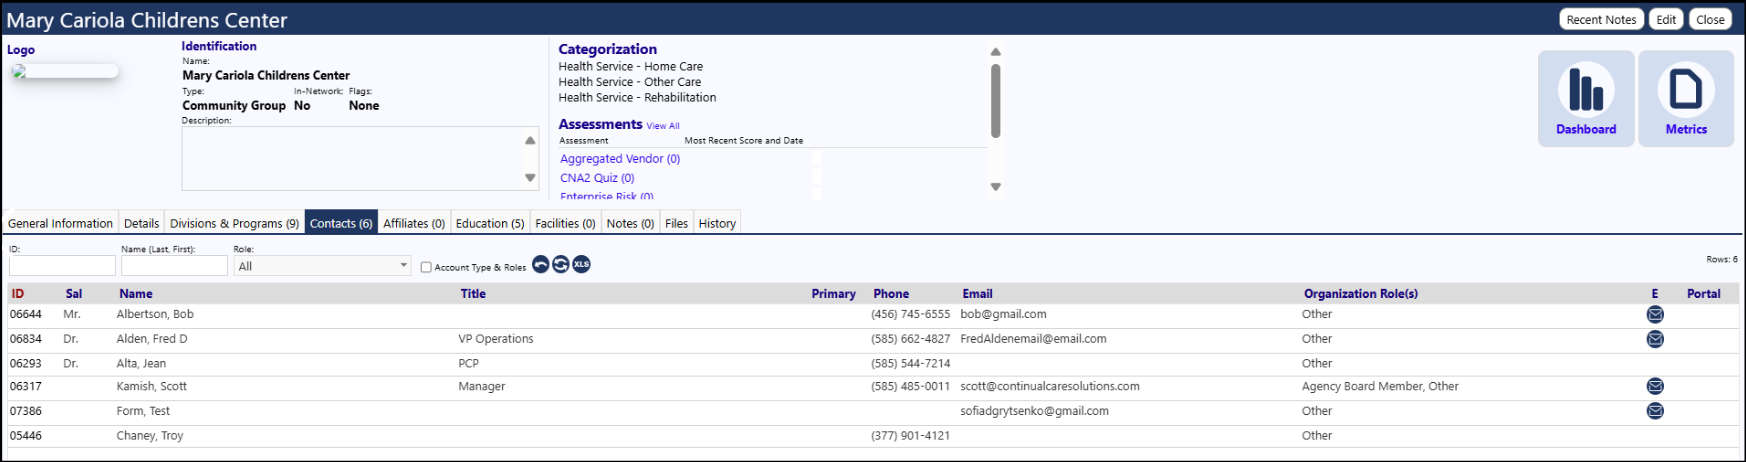Click the Description box scroll-up arrow
The image size is (1746, 462).
point(530,140)
